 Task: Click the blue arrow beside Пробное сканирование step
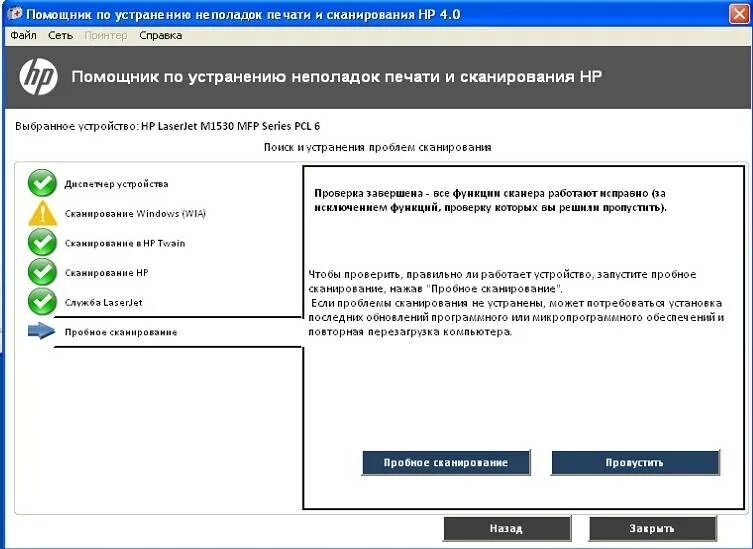(x=42, y=331)
